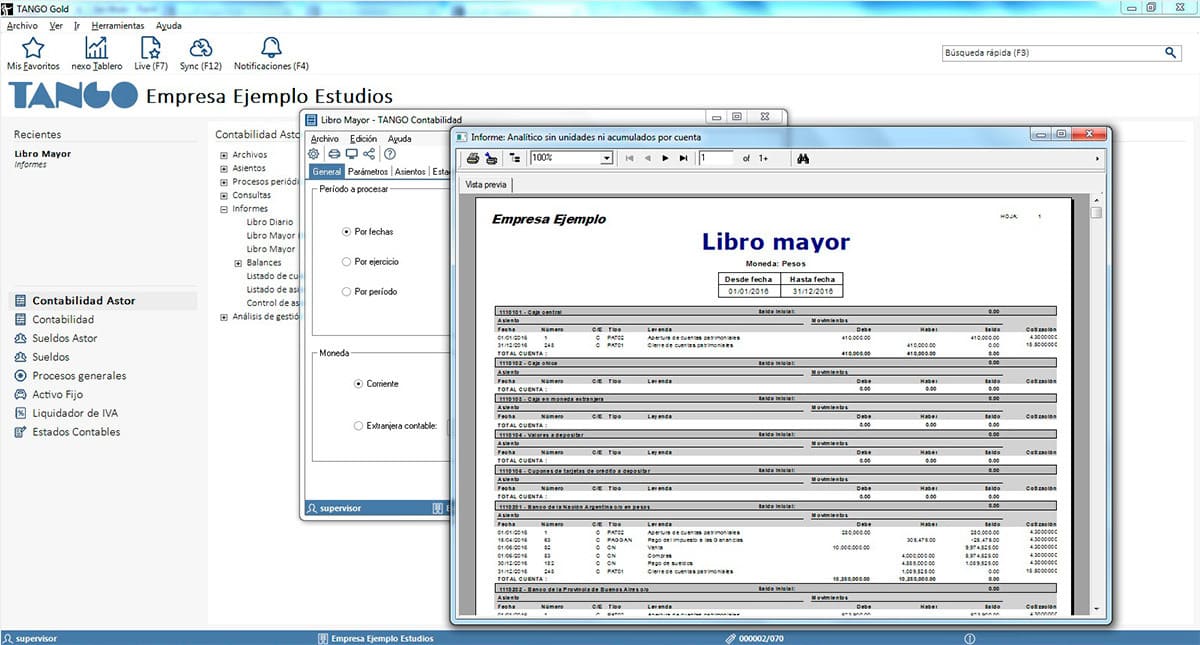Screen dimensions: 1200x645
Task: Select Corriente currency option
Action: [358, 384]
